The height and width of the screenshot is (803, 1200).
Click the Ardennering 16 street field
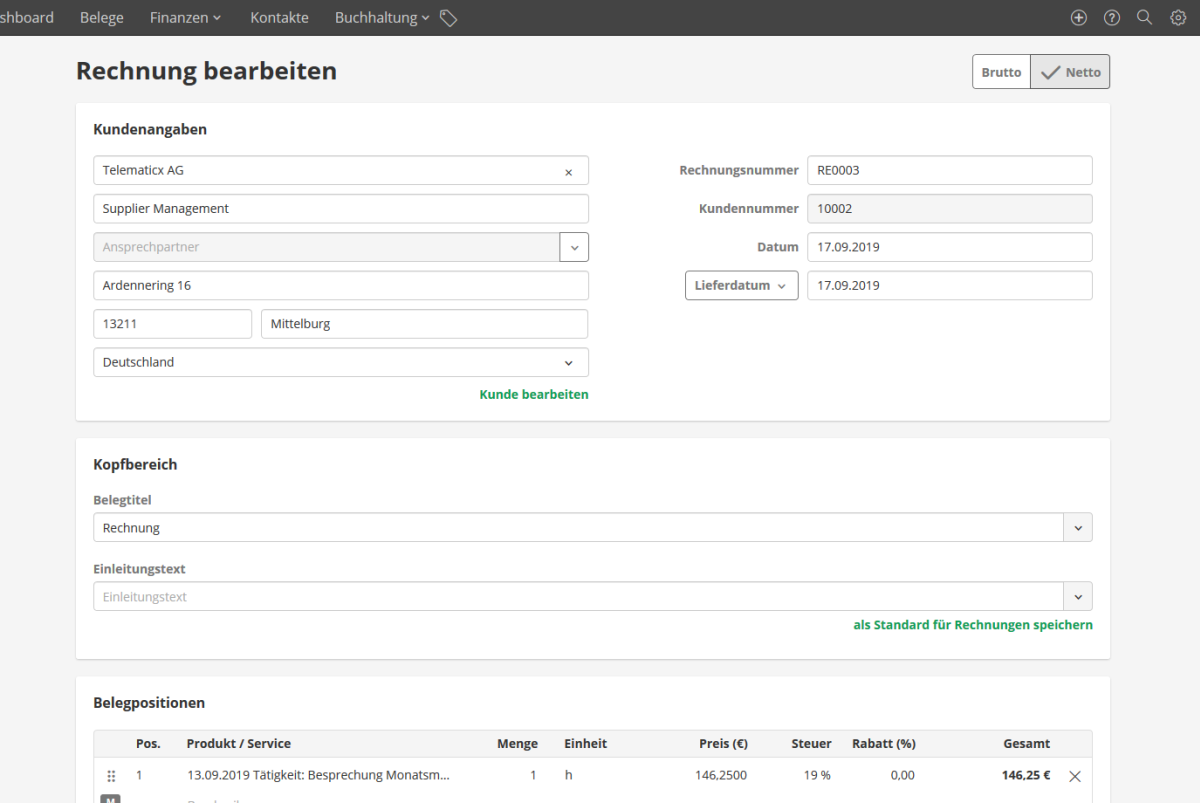[x=341, y=286]
